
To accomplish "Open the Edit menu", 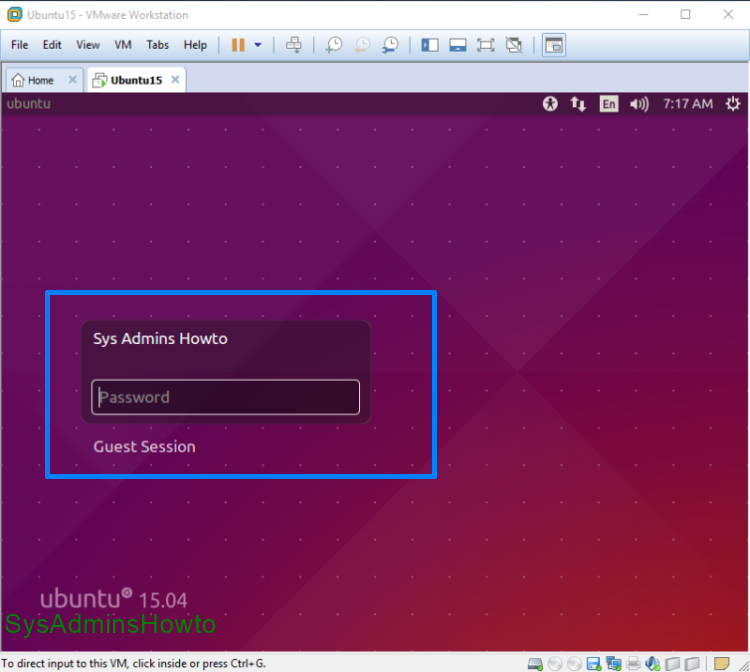I will click(52, 44).
